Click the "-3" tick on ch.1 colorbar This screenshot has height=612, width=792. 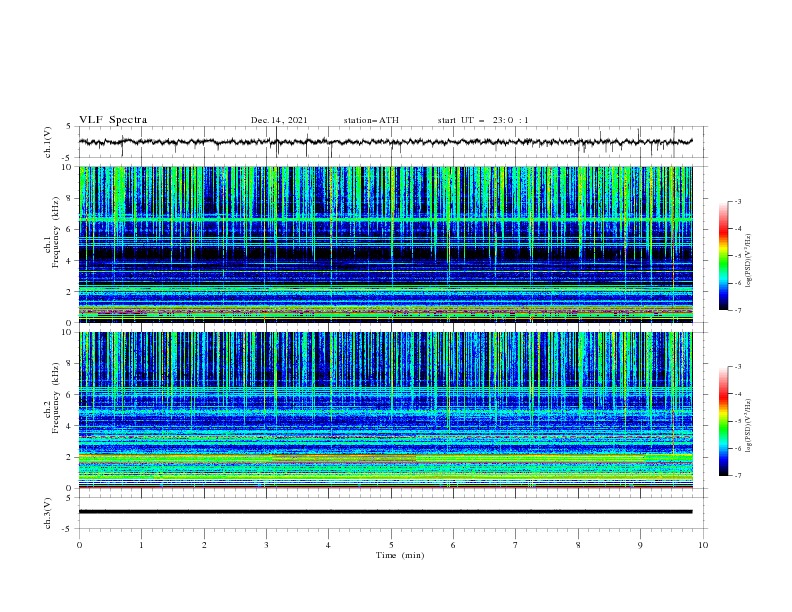[x=737, y=201]
